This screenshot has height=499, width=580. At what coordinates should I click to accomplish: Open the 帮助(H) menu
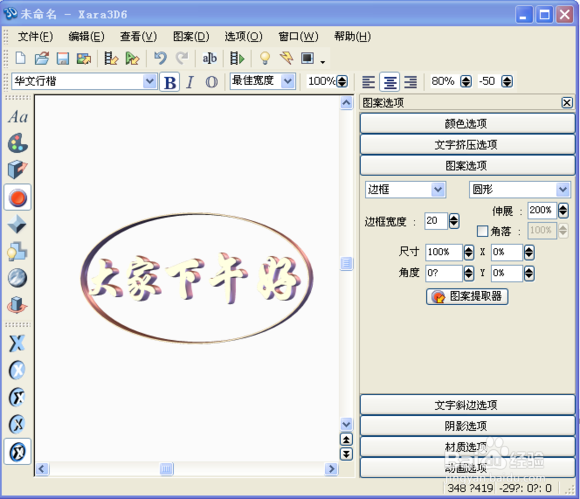353,36
